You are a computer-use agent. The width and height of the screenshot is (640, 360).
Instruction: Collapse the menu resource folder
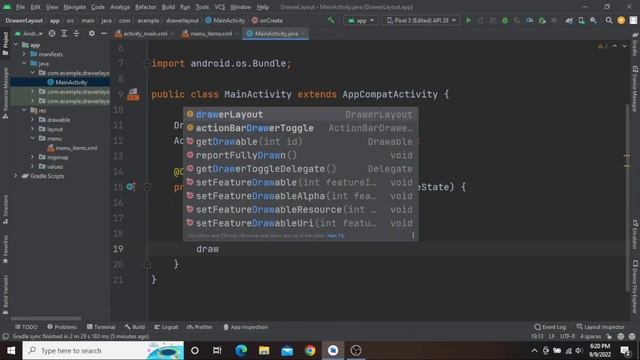pos(33,138)
